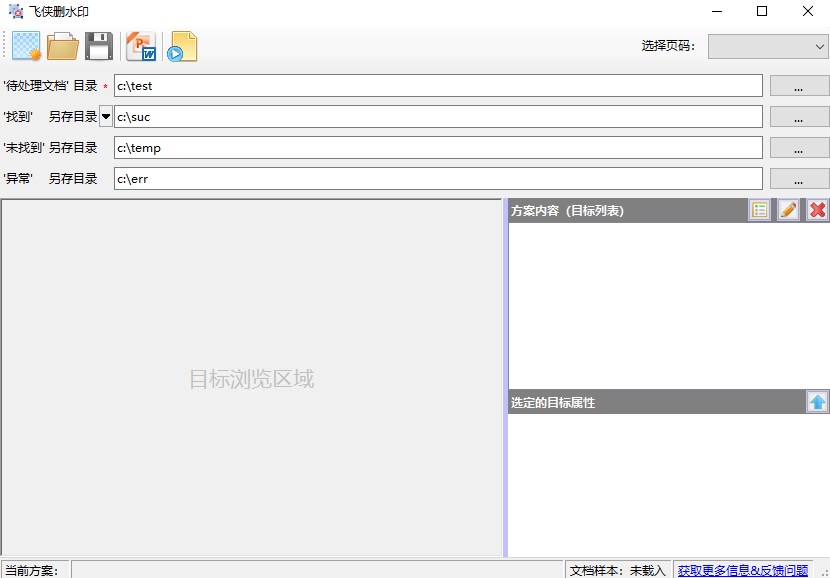Delete target with the red X icon

click(817, 210)
